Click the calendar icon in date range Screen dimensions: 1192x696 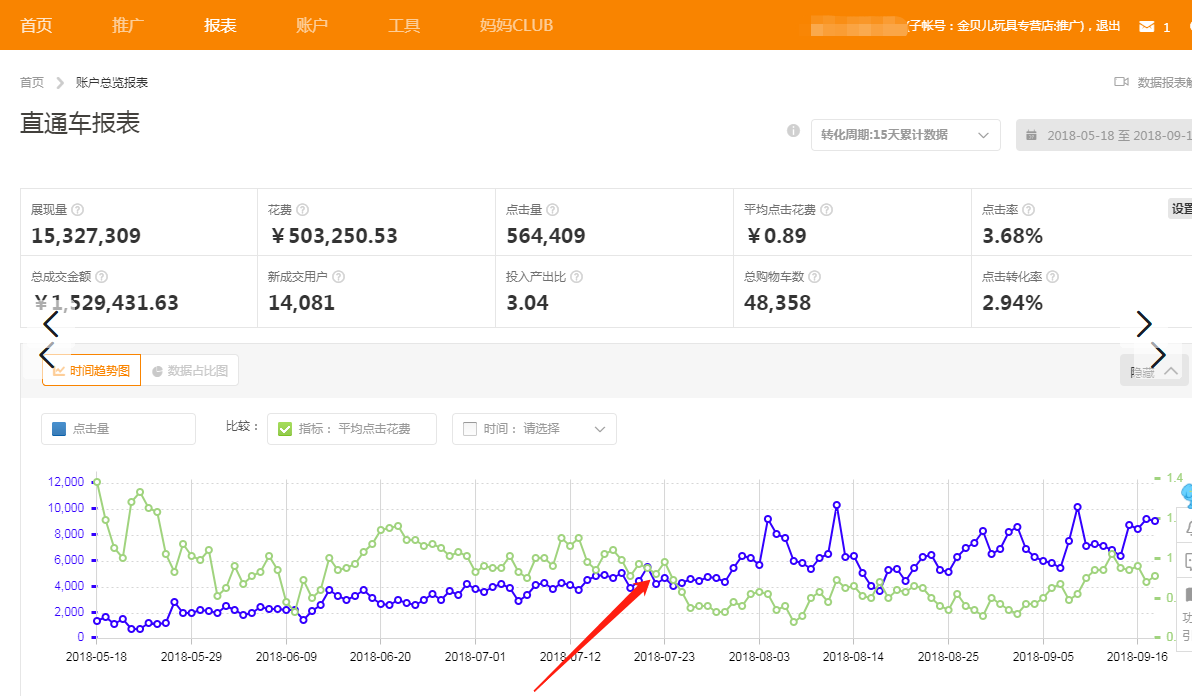1032,135
